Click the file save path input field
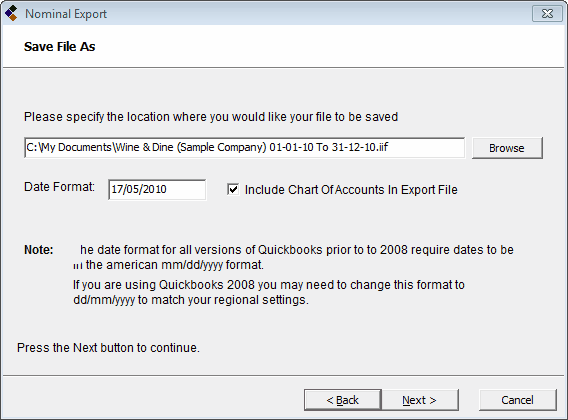The width and height of the screenshot is (568, 420). point(244,147)
